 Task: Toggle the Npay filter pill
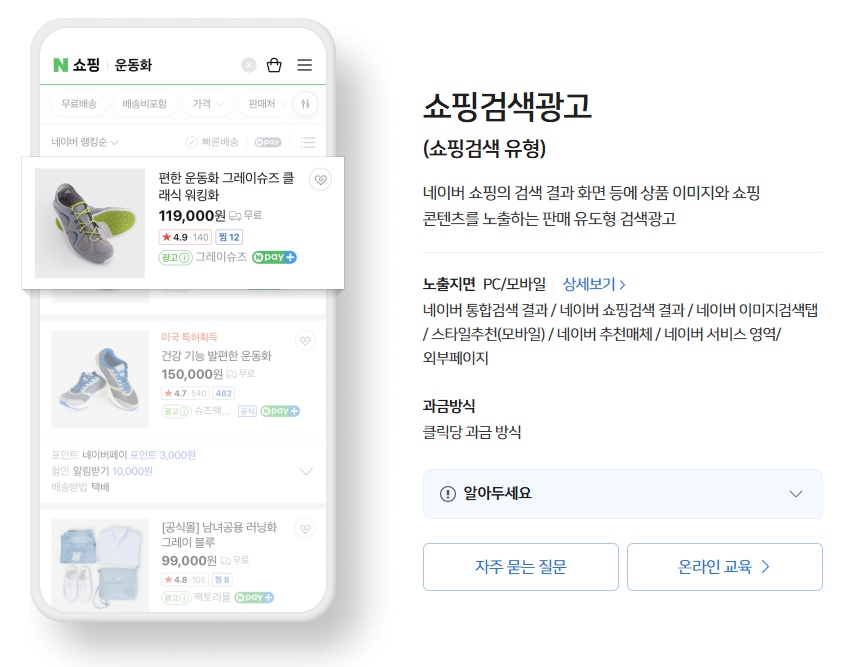click(x=268, y=142)
